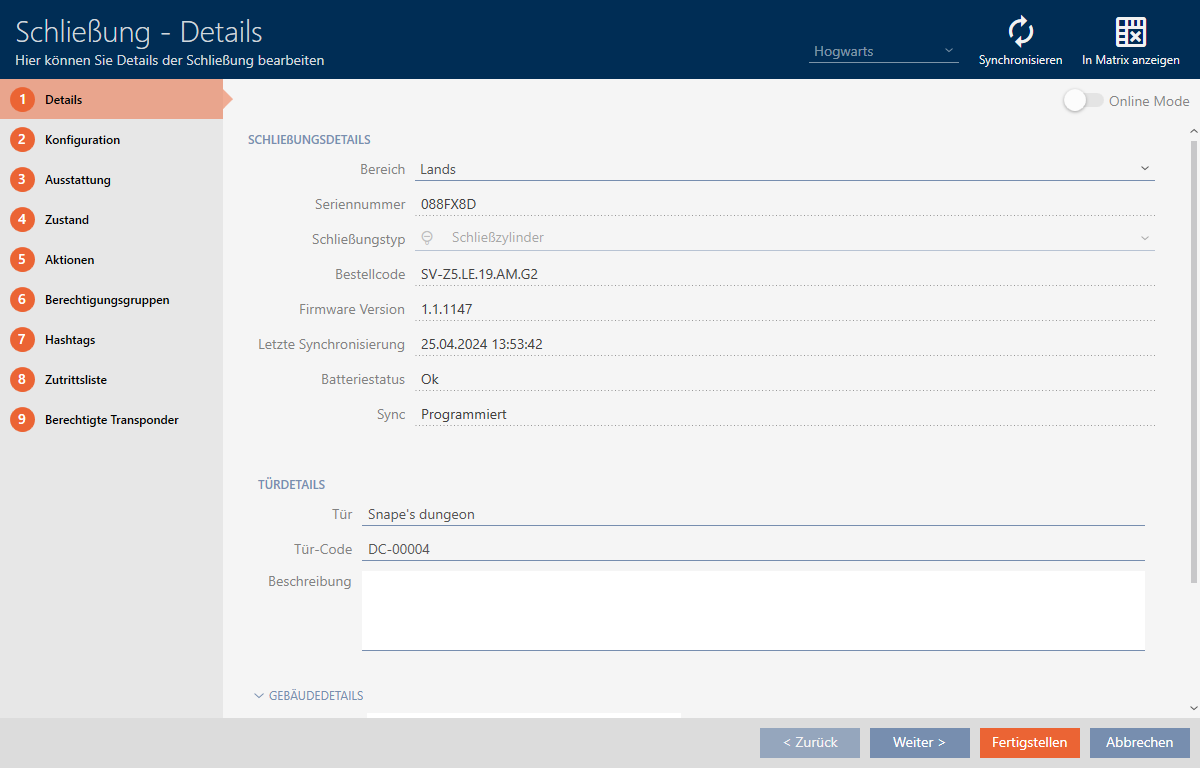Screen dimensions: 1200x768
Task: Click the In Matrix anzeigen icon
Action: [1130, 32]
